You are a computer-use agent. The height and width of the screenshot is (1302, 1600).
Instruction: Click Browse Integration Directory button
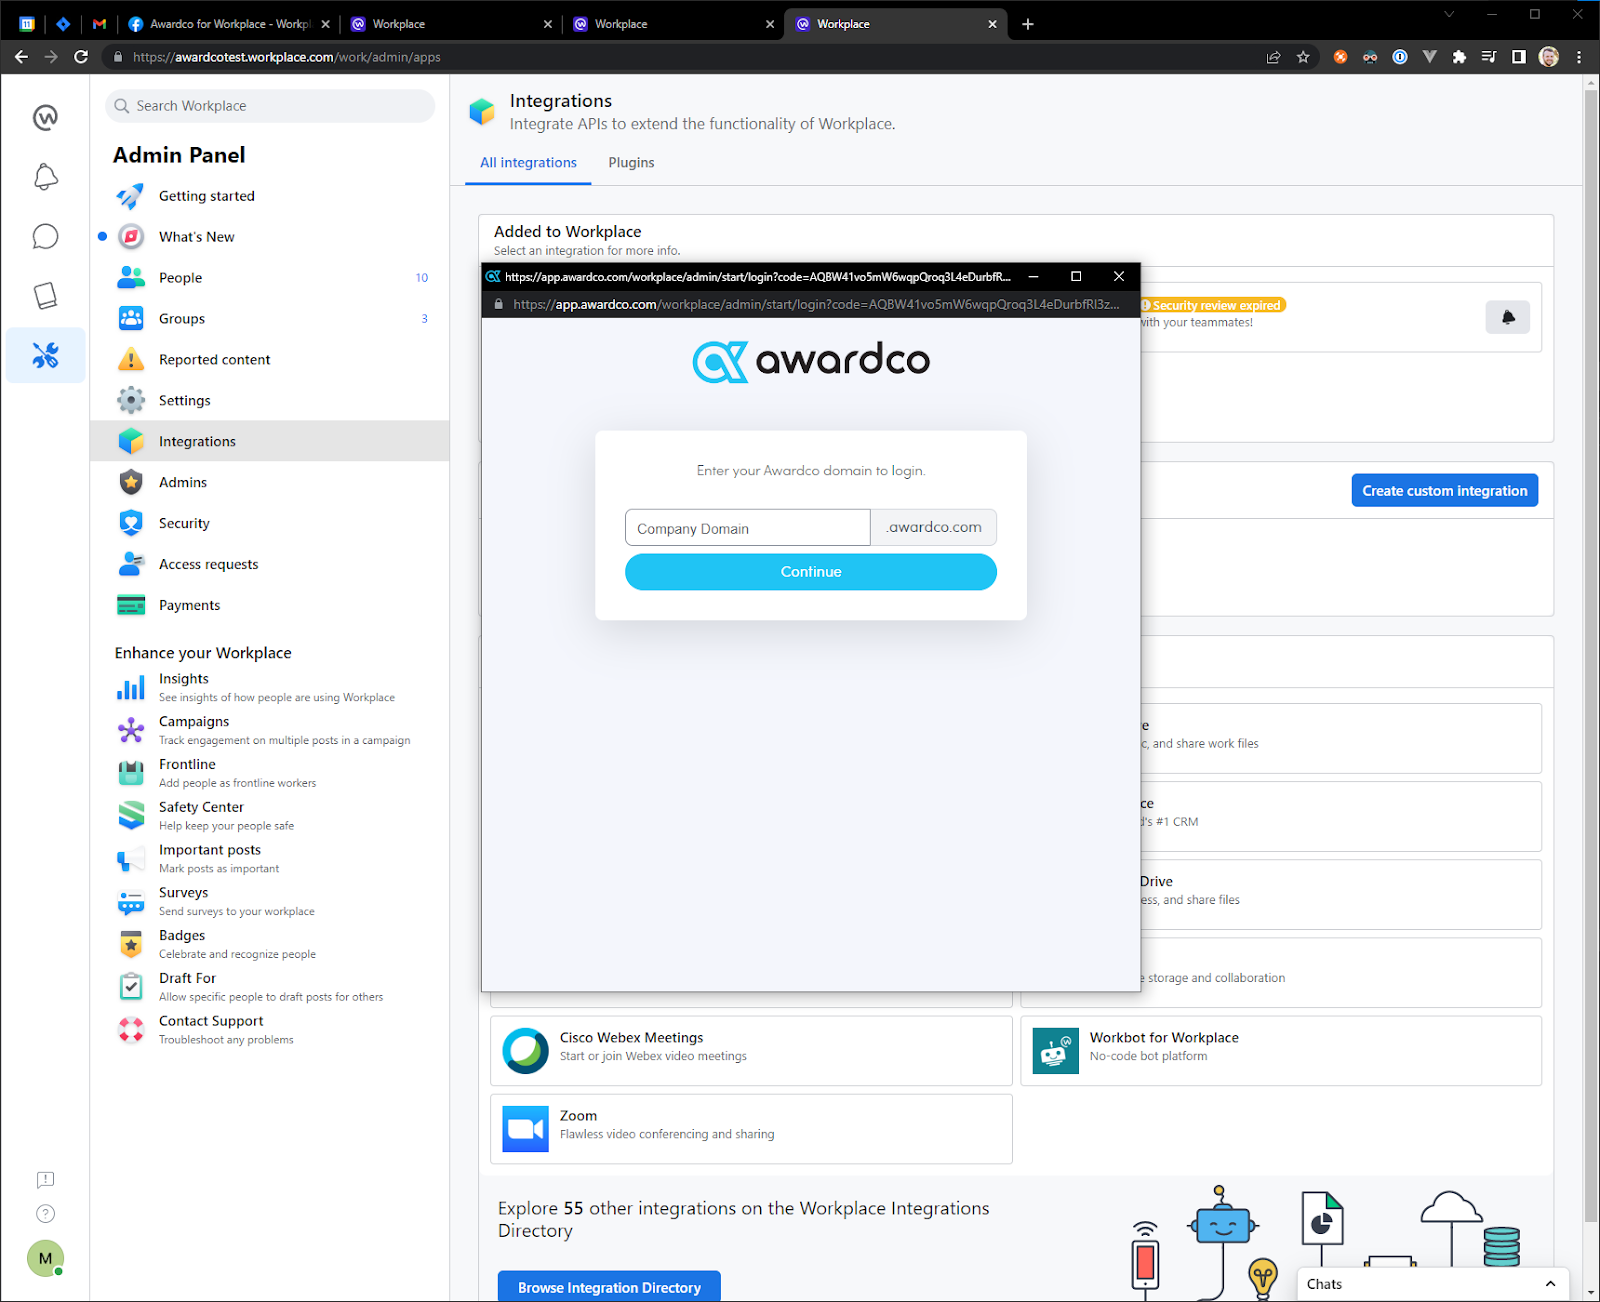(x=609, y=1287)
